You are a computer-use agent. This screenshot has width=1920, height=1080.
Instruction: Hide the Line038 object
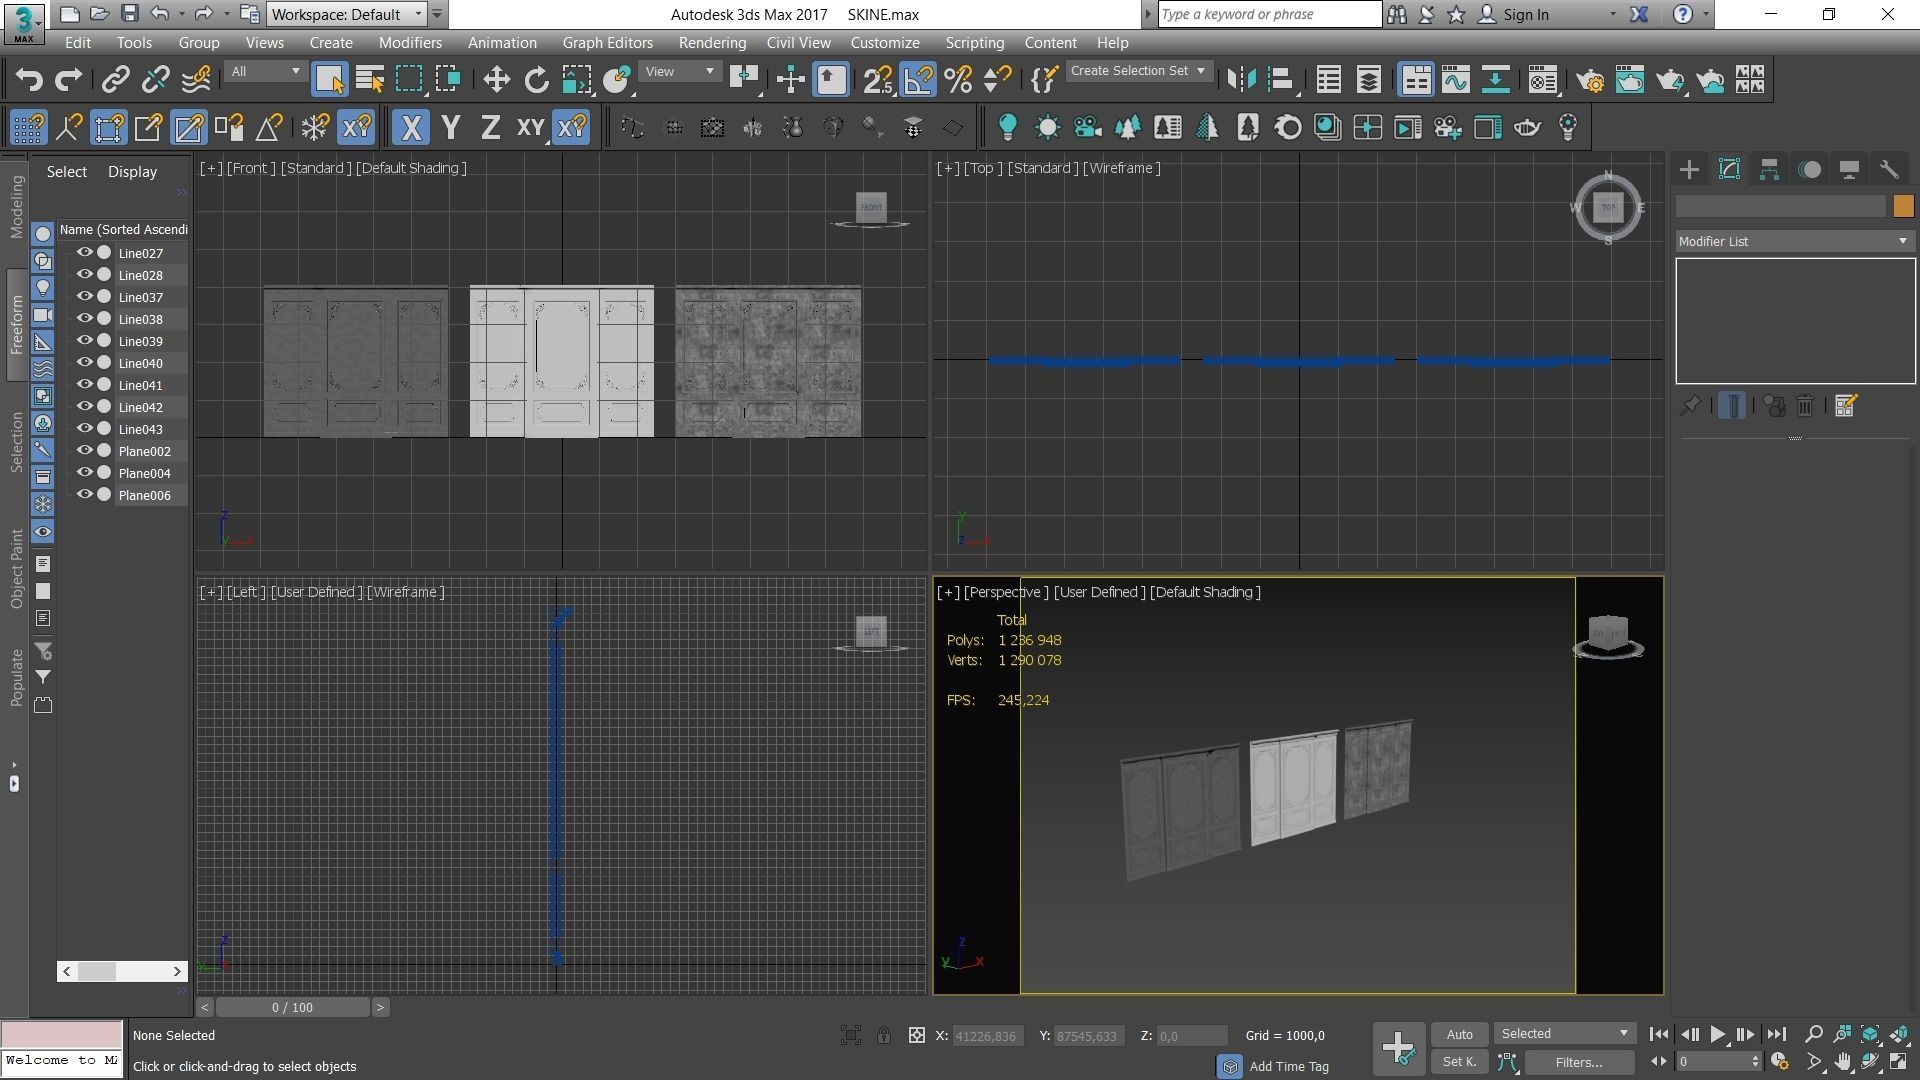tap(85, 319)
